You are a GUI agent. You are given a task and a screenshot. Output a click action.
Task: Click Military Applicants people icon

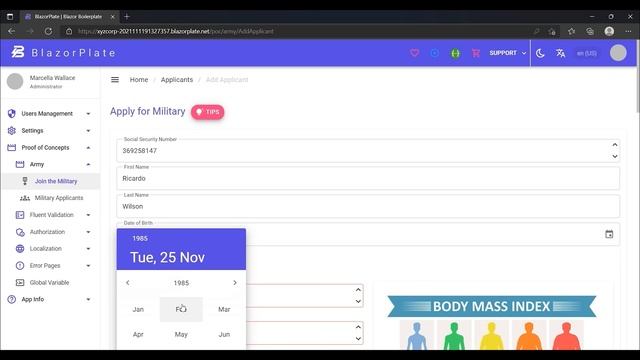click(x=25, y=198)
